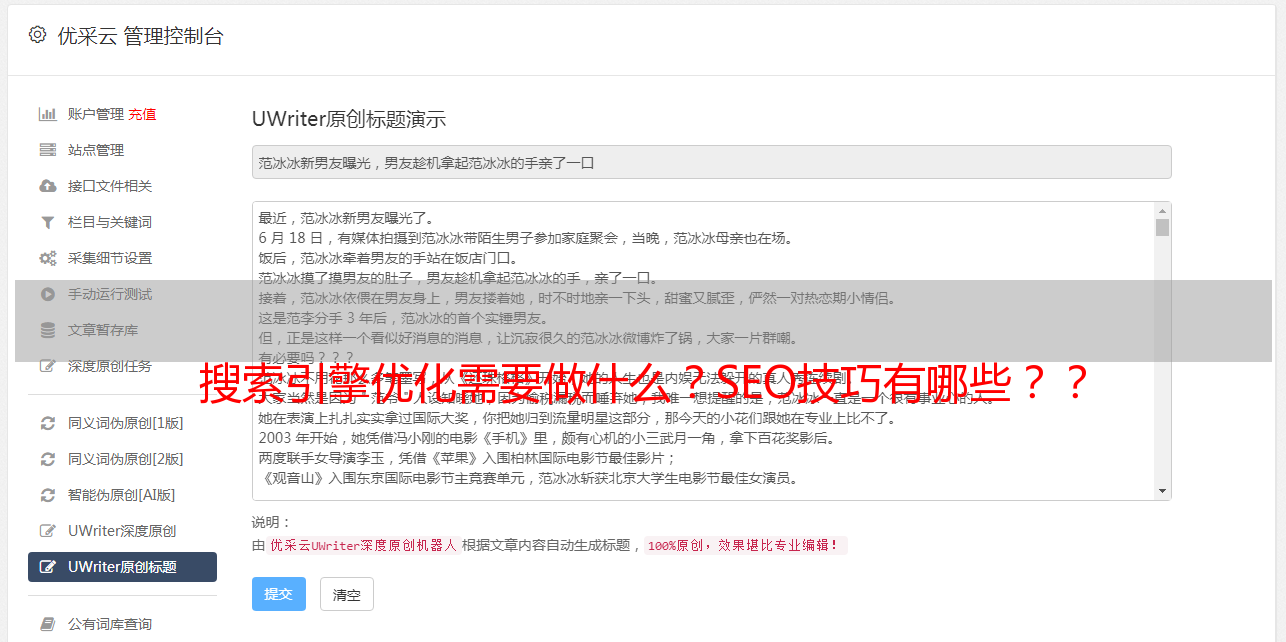Select 同义词伪原创[2版] in the sidebar
The image size is (1286, 642).
pyautogui.click(x=126, y=459)
